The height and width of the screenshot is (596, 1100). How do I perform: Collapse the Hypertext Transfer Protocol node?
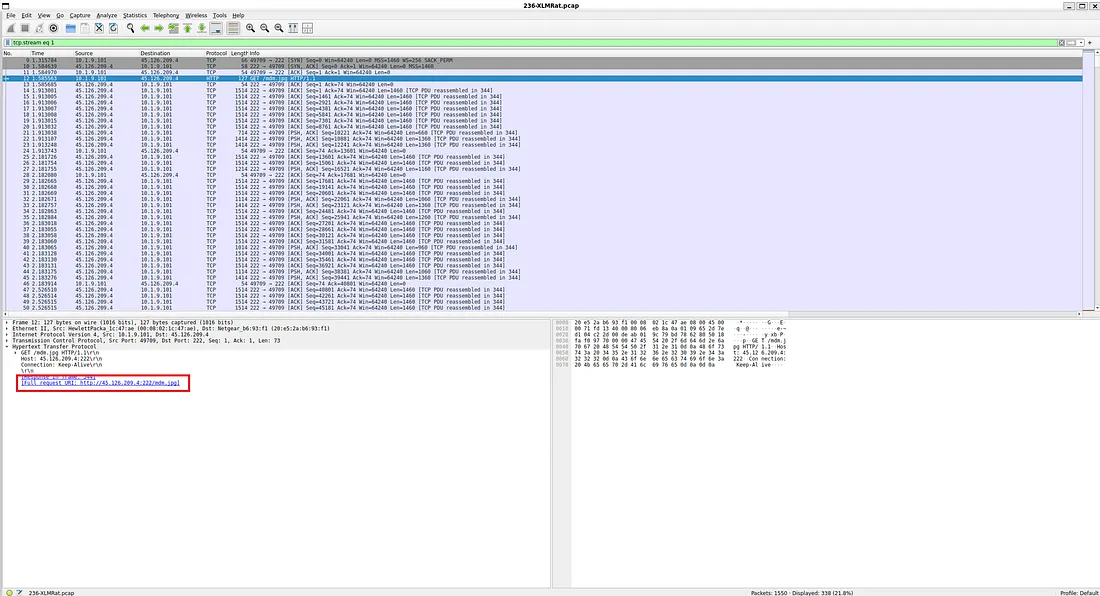[x=7, y=347]
